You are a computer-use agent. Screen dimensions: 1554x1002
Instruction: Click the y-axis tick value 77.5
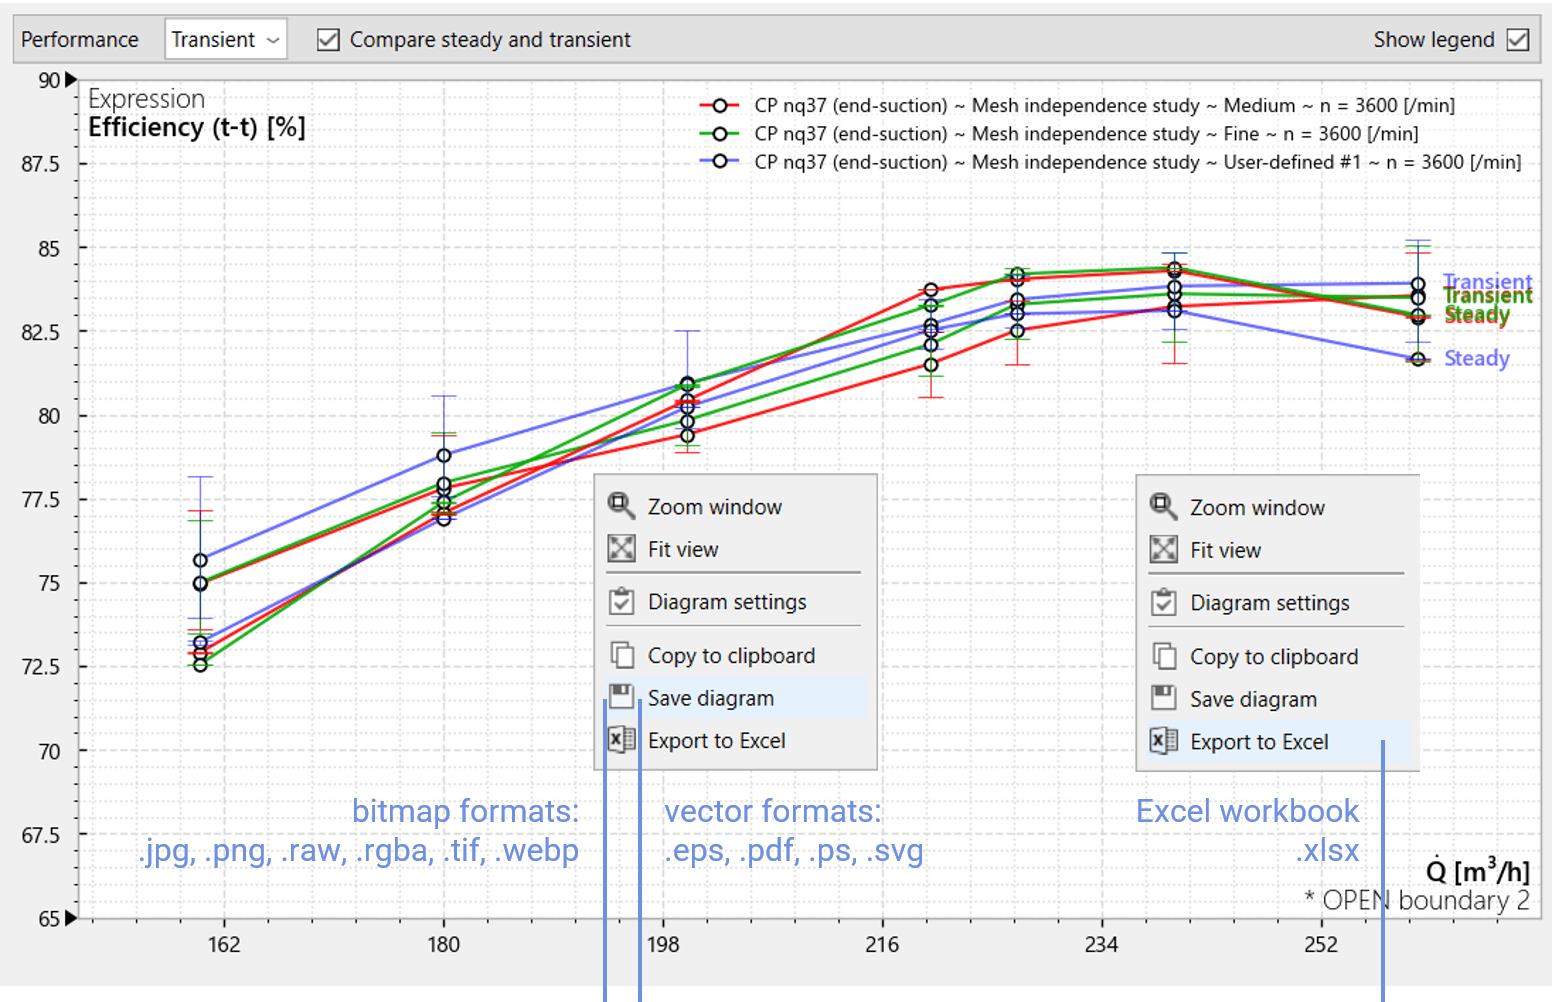tap(41, 499)
